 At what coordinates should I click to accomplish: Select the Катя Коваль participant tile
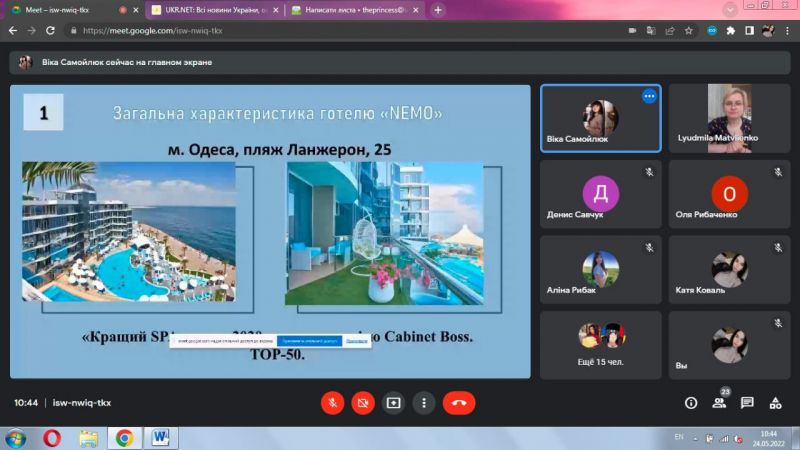729,269
